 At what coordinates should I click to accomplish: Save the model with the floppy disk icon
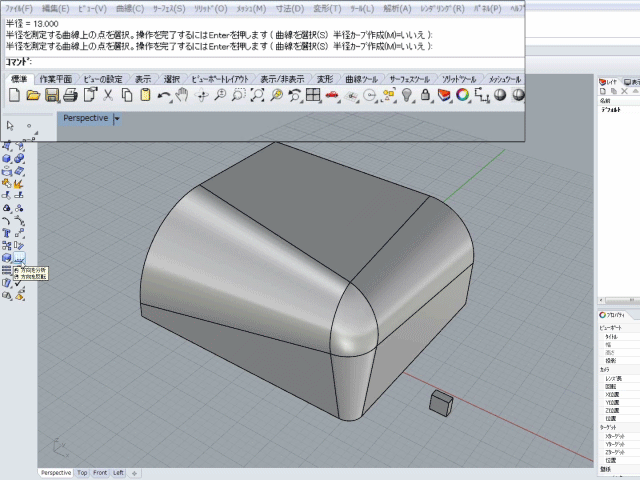(x=51, y=96)
